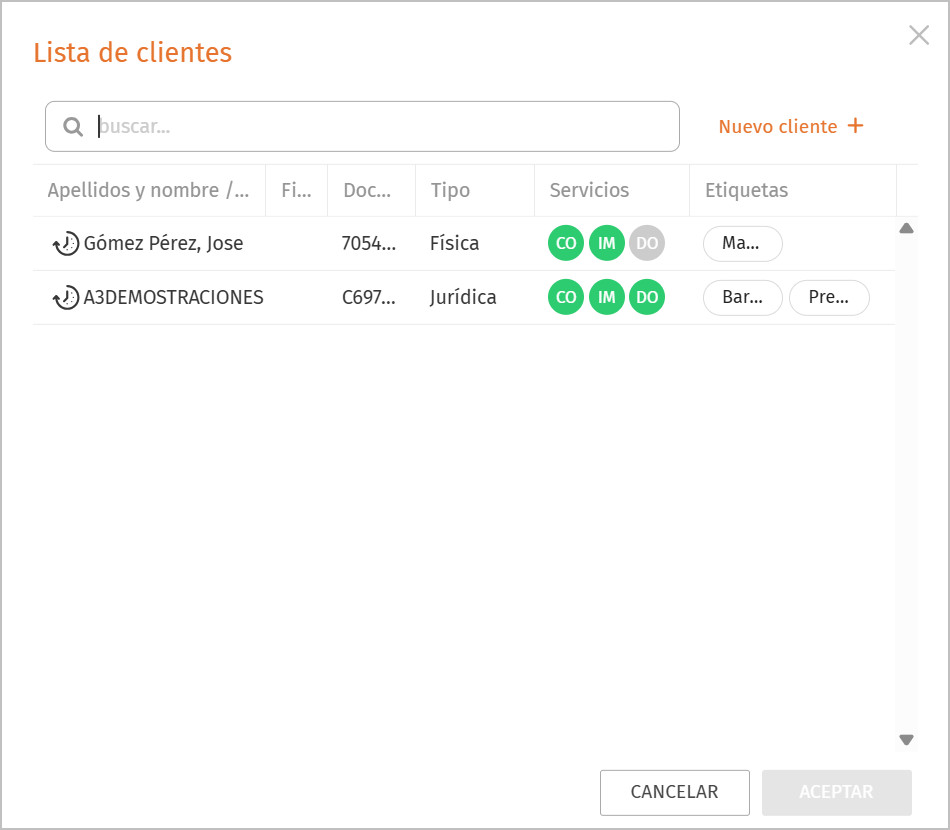Select client Gómez Pérez, Jose
Image resolution: width=950 pixels, height=830 pixels.
163,244
